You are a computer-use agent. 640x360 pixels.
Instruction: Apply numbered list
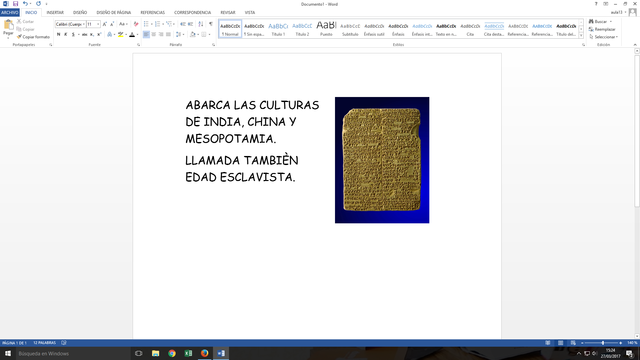158,24
